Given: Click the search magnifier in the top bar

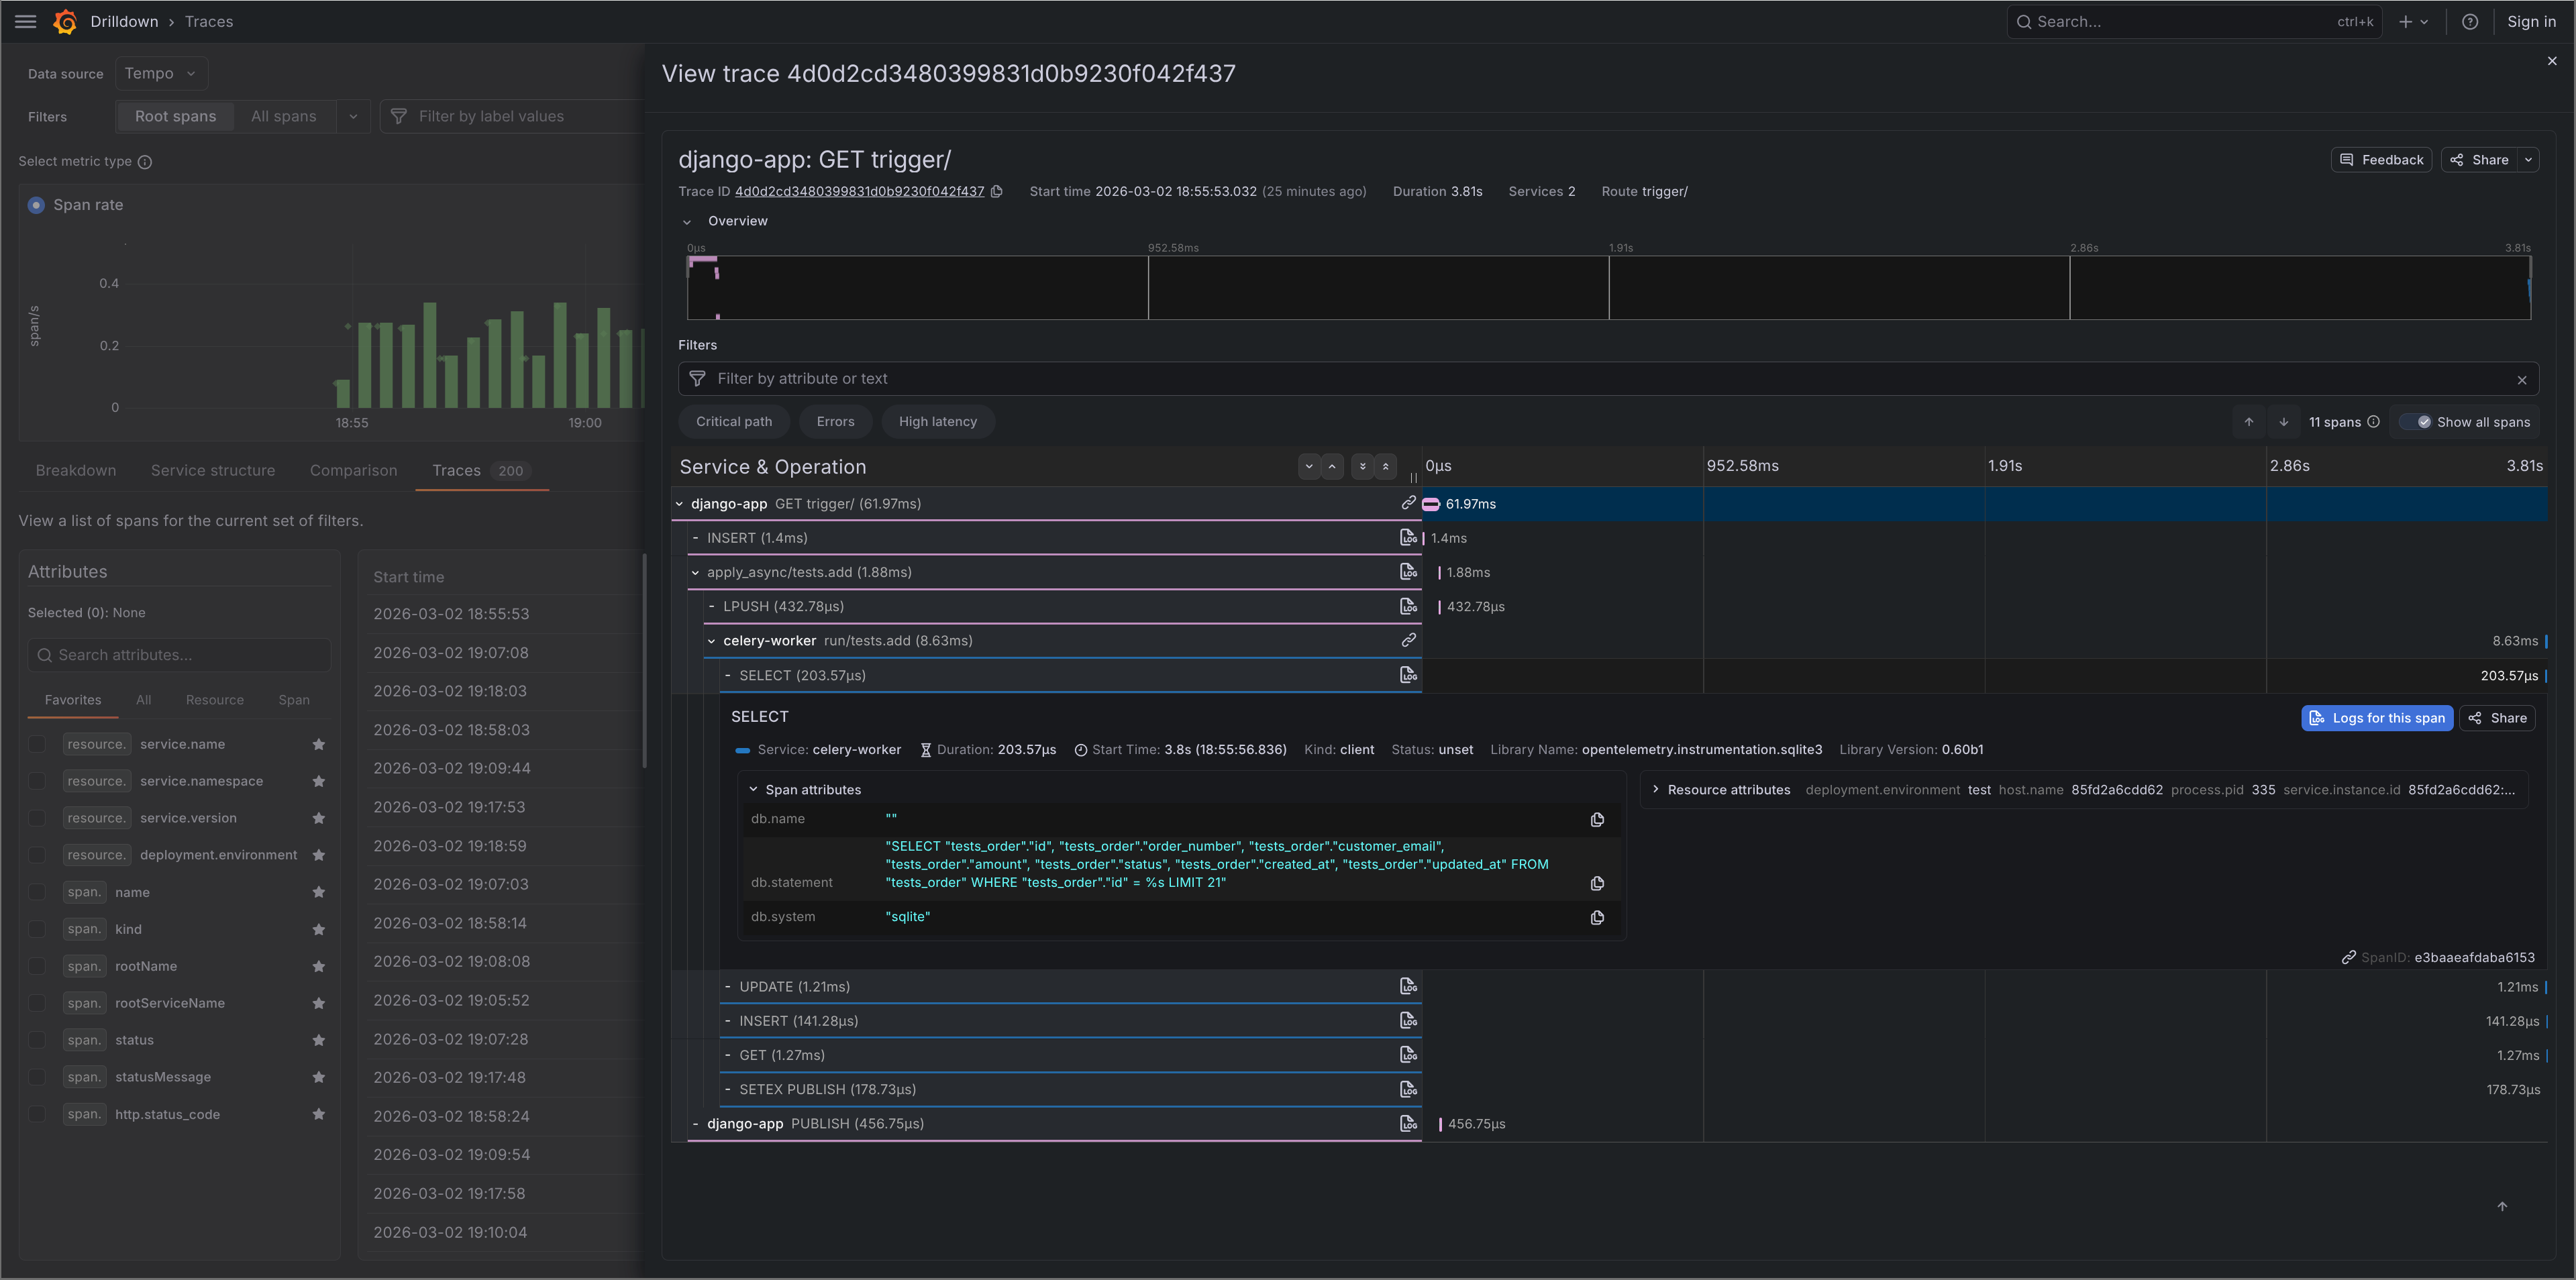Looking at the screenshot, I should (x=2024, y=21).
